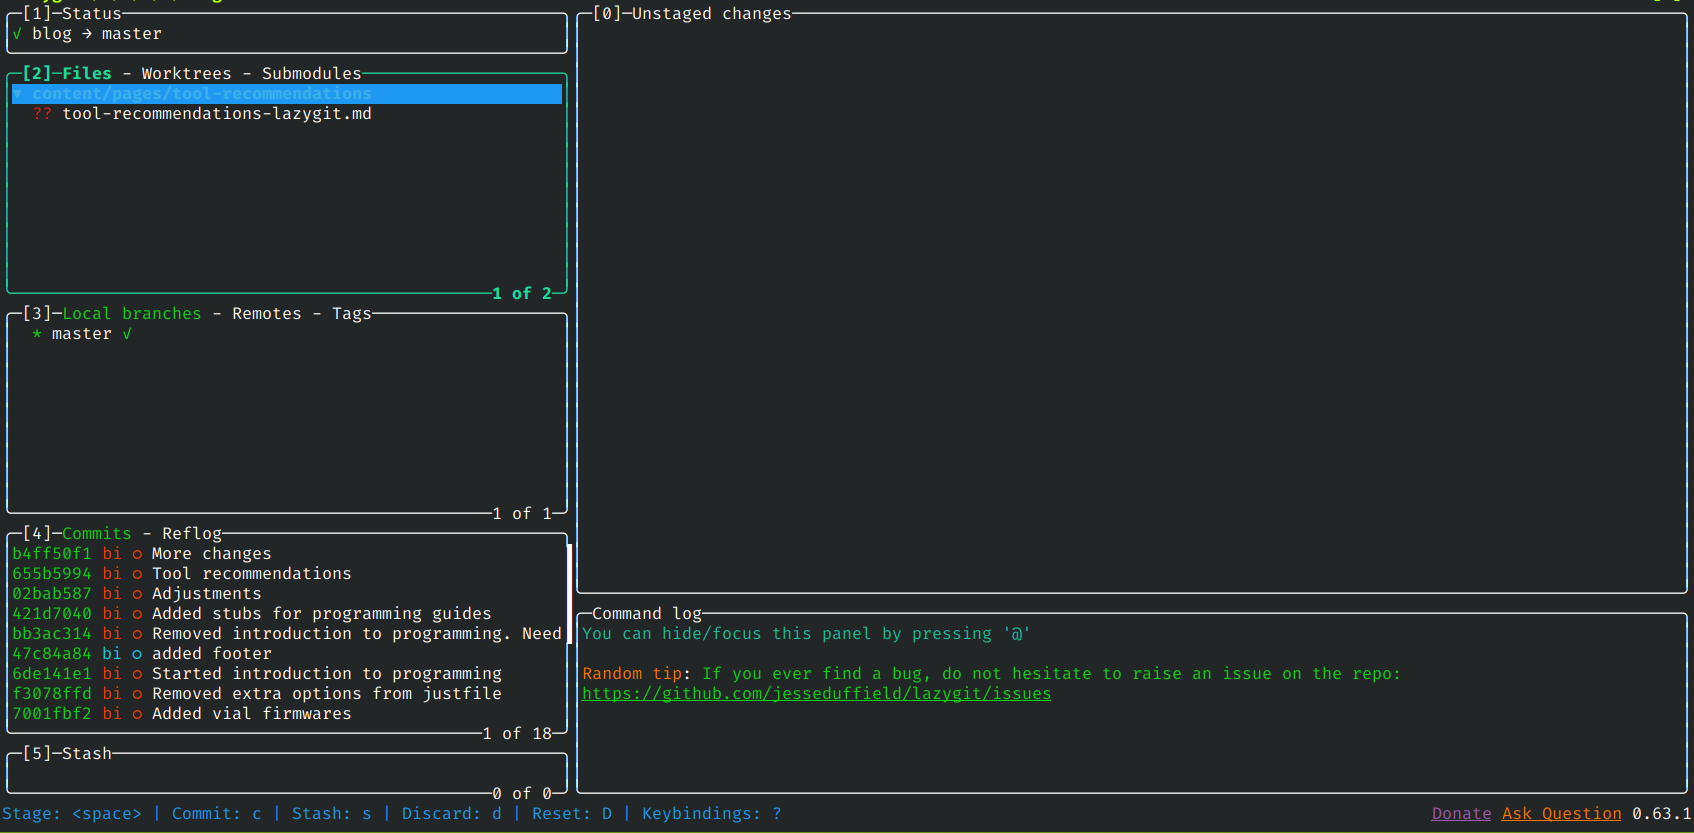Click 'Reset: D' keybinding hint
The height and width of the screenshot is (833, 1694).
(x=572, y=814)
